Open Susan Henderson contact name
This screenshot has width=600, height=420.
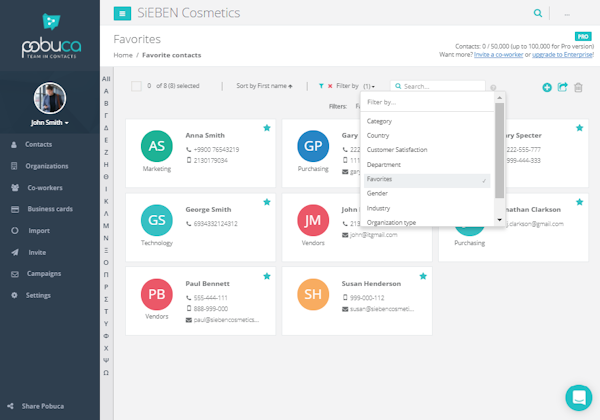coord(371,284)
